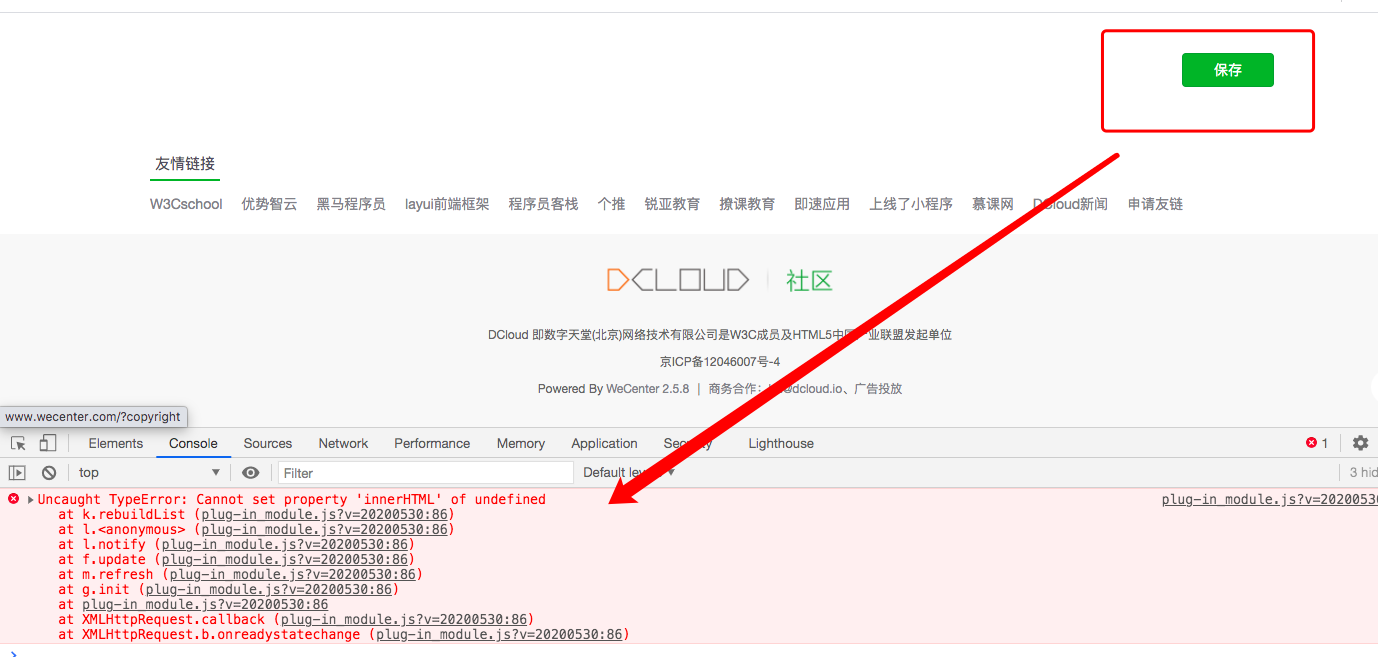Open source link on m.refresh line
This screenshot has height=657, width=1378.
point(292,574)
